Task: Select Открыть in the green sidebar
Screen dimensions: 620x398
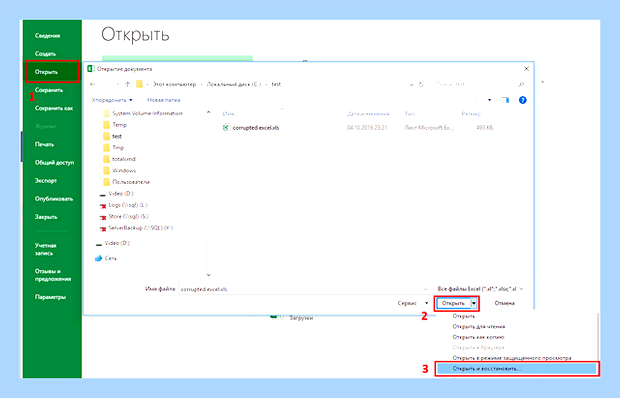Action: [52, 72]
